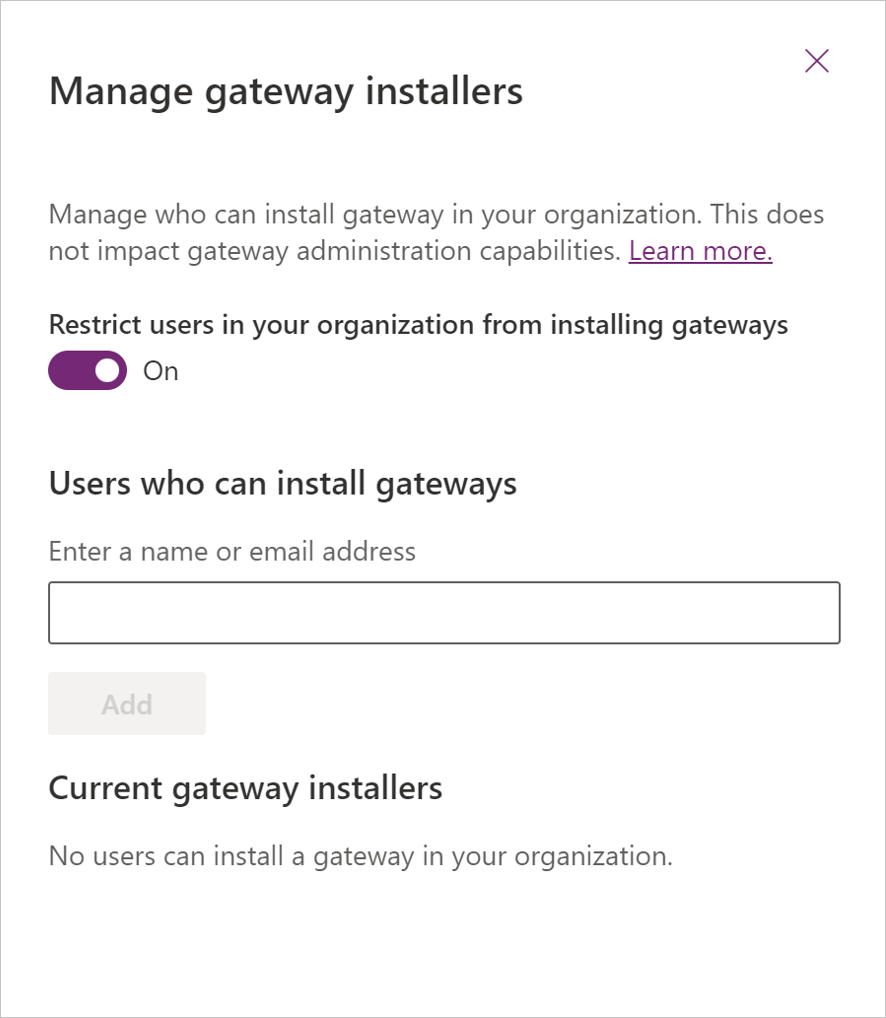Click the Users who can install gateways heading
This screenshot has width=886, height=1018.
(x=282, y=483)
